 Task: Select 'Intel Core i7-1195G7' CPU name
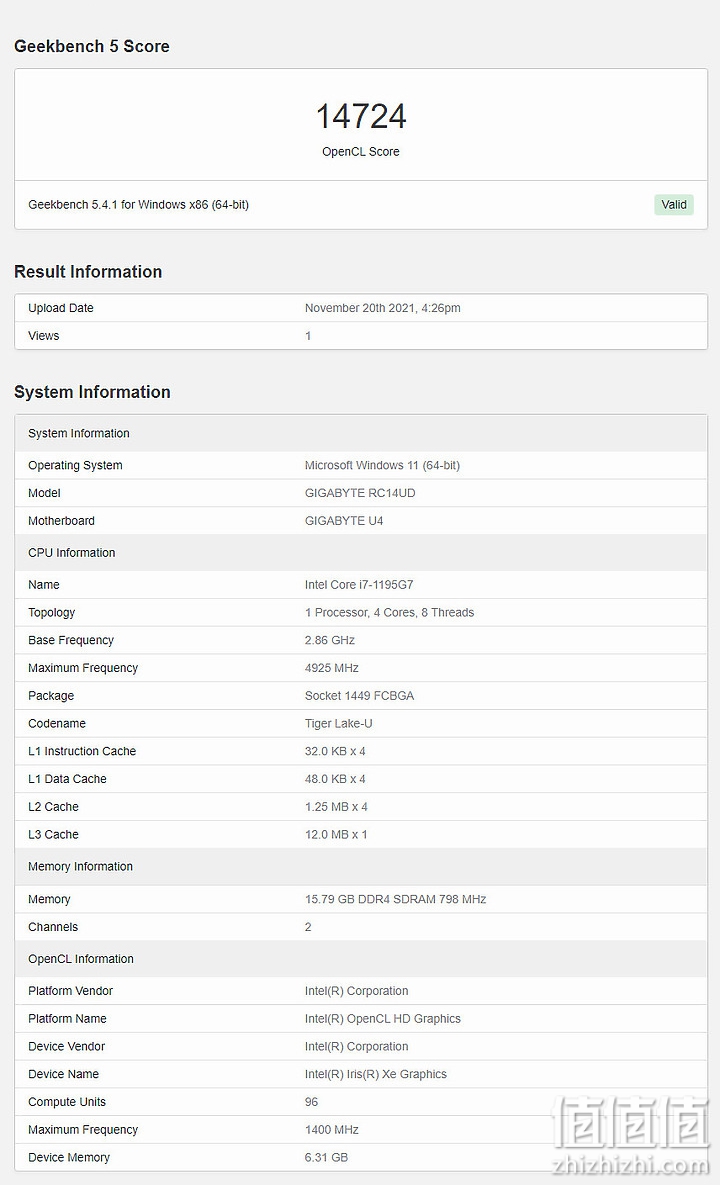coord(359,585)
